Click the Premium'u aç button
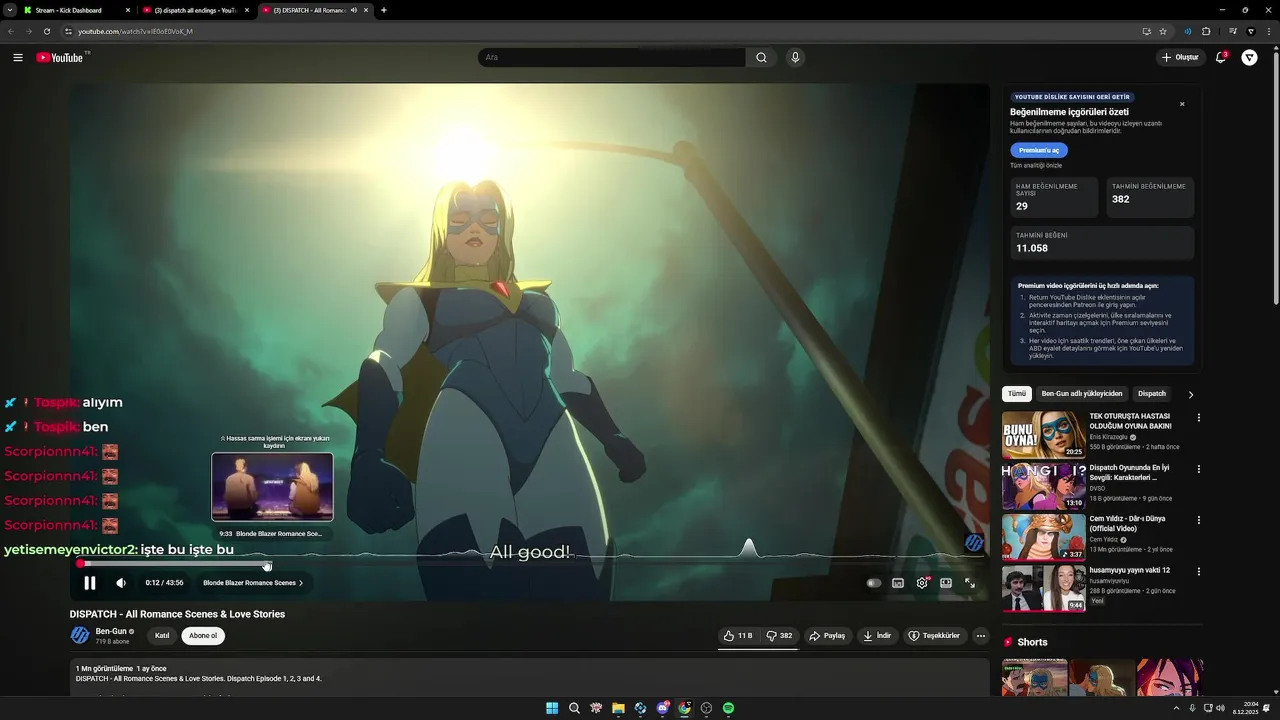 coord(1039,150)
